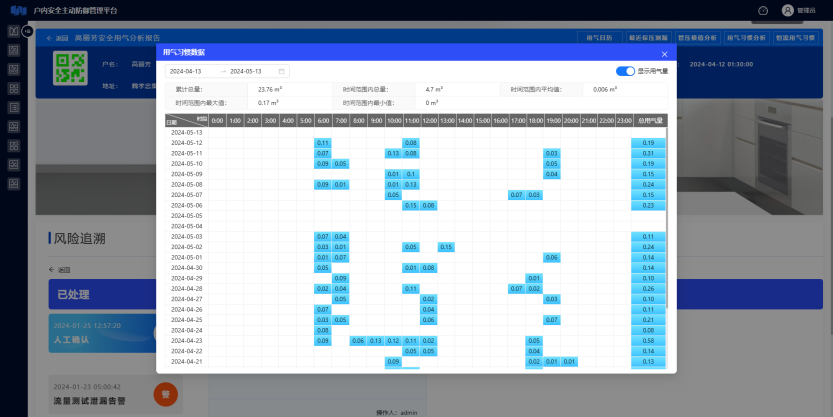833x417 pixels.
Task: Select the 2024-05-12 date row label
Action: (186, 143)
